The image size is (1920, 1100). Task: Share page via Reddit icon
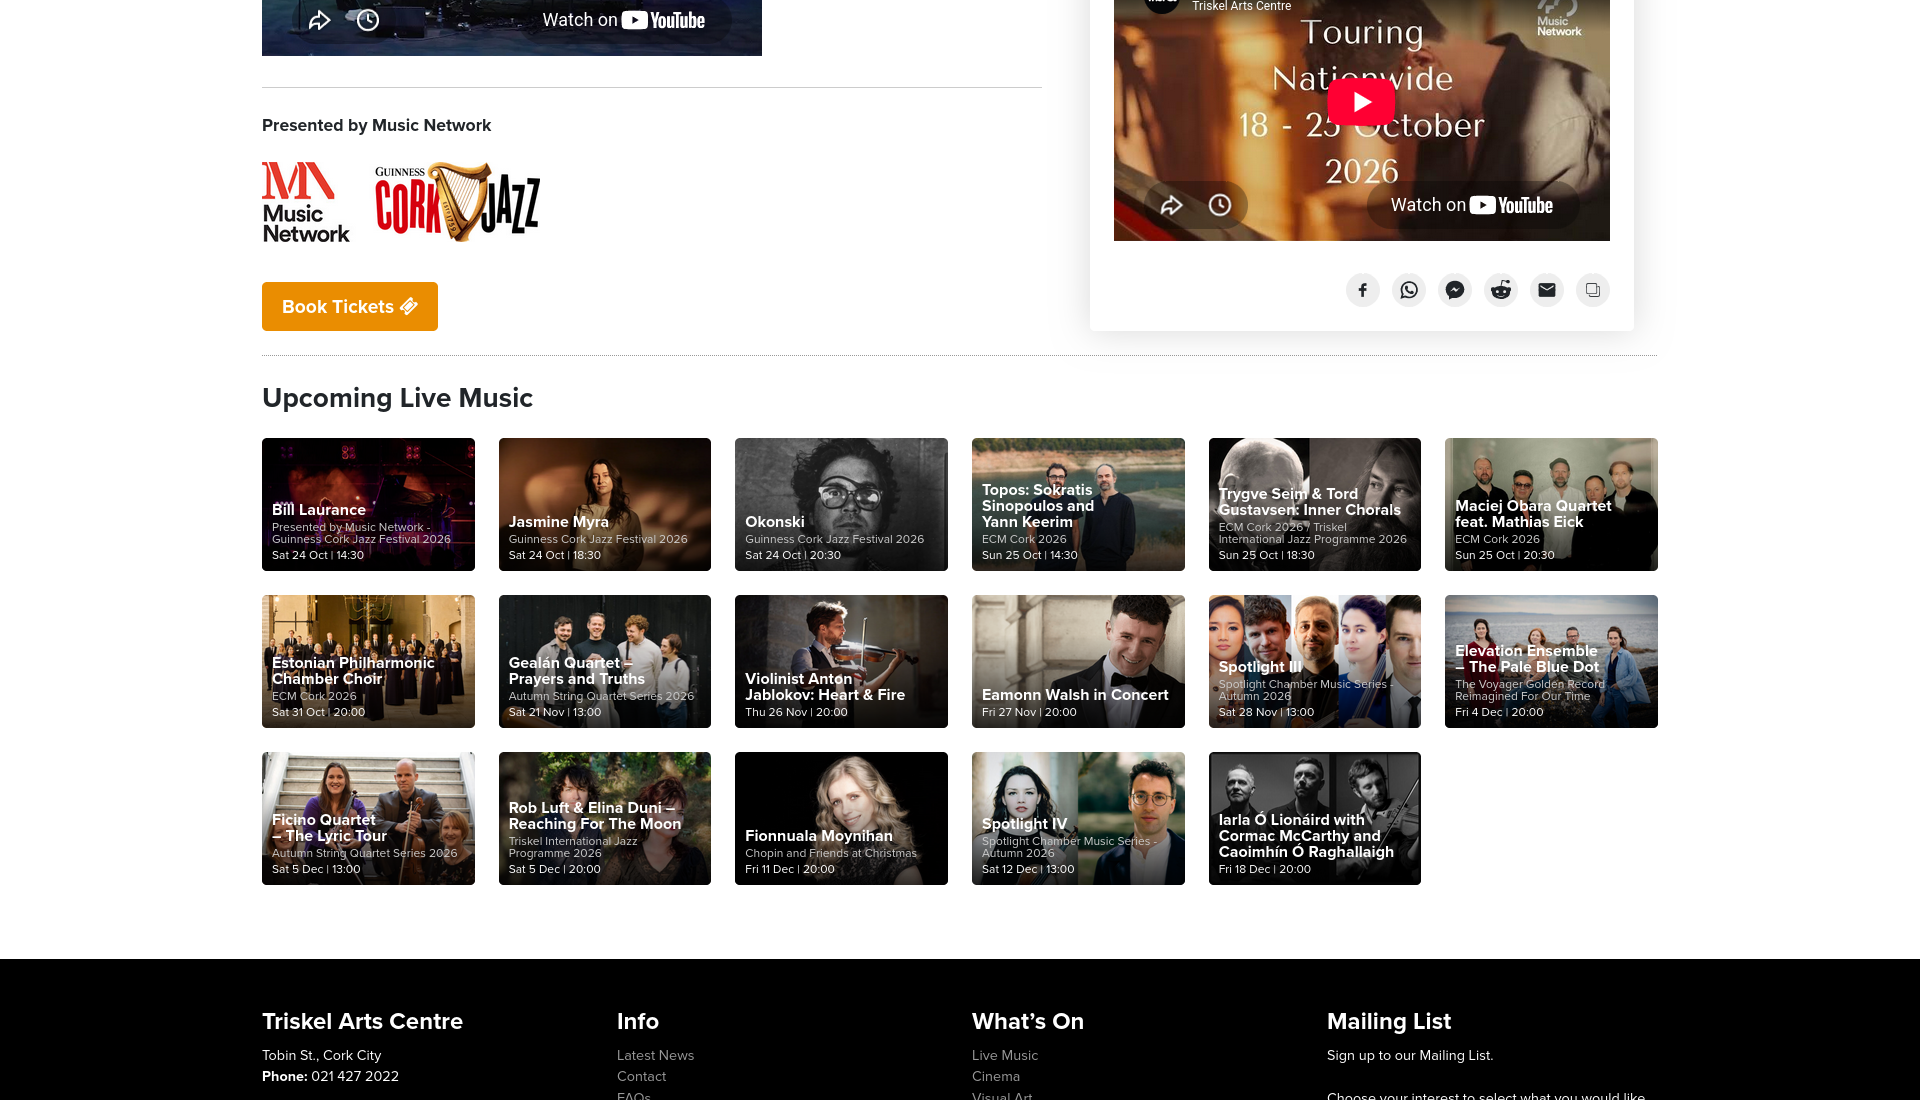pos(1500,290)
